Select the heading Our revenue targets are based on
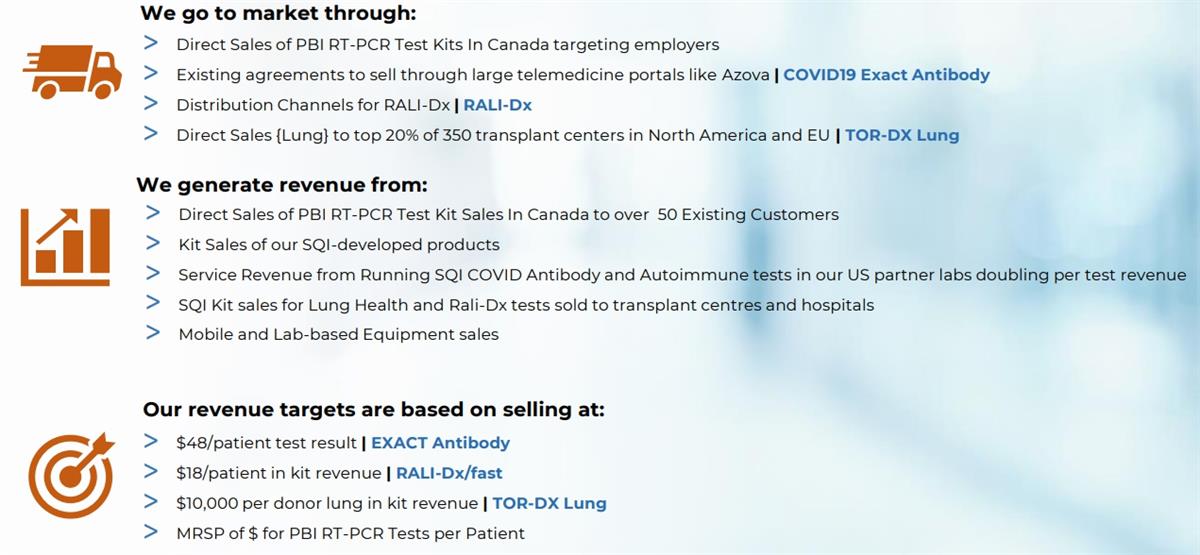Screen dimensions: 1200x555 (374, 410)
